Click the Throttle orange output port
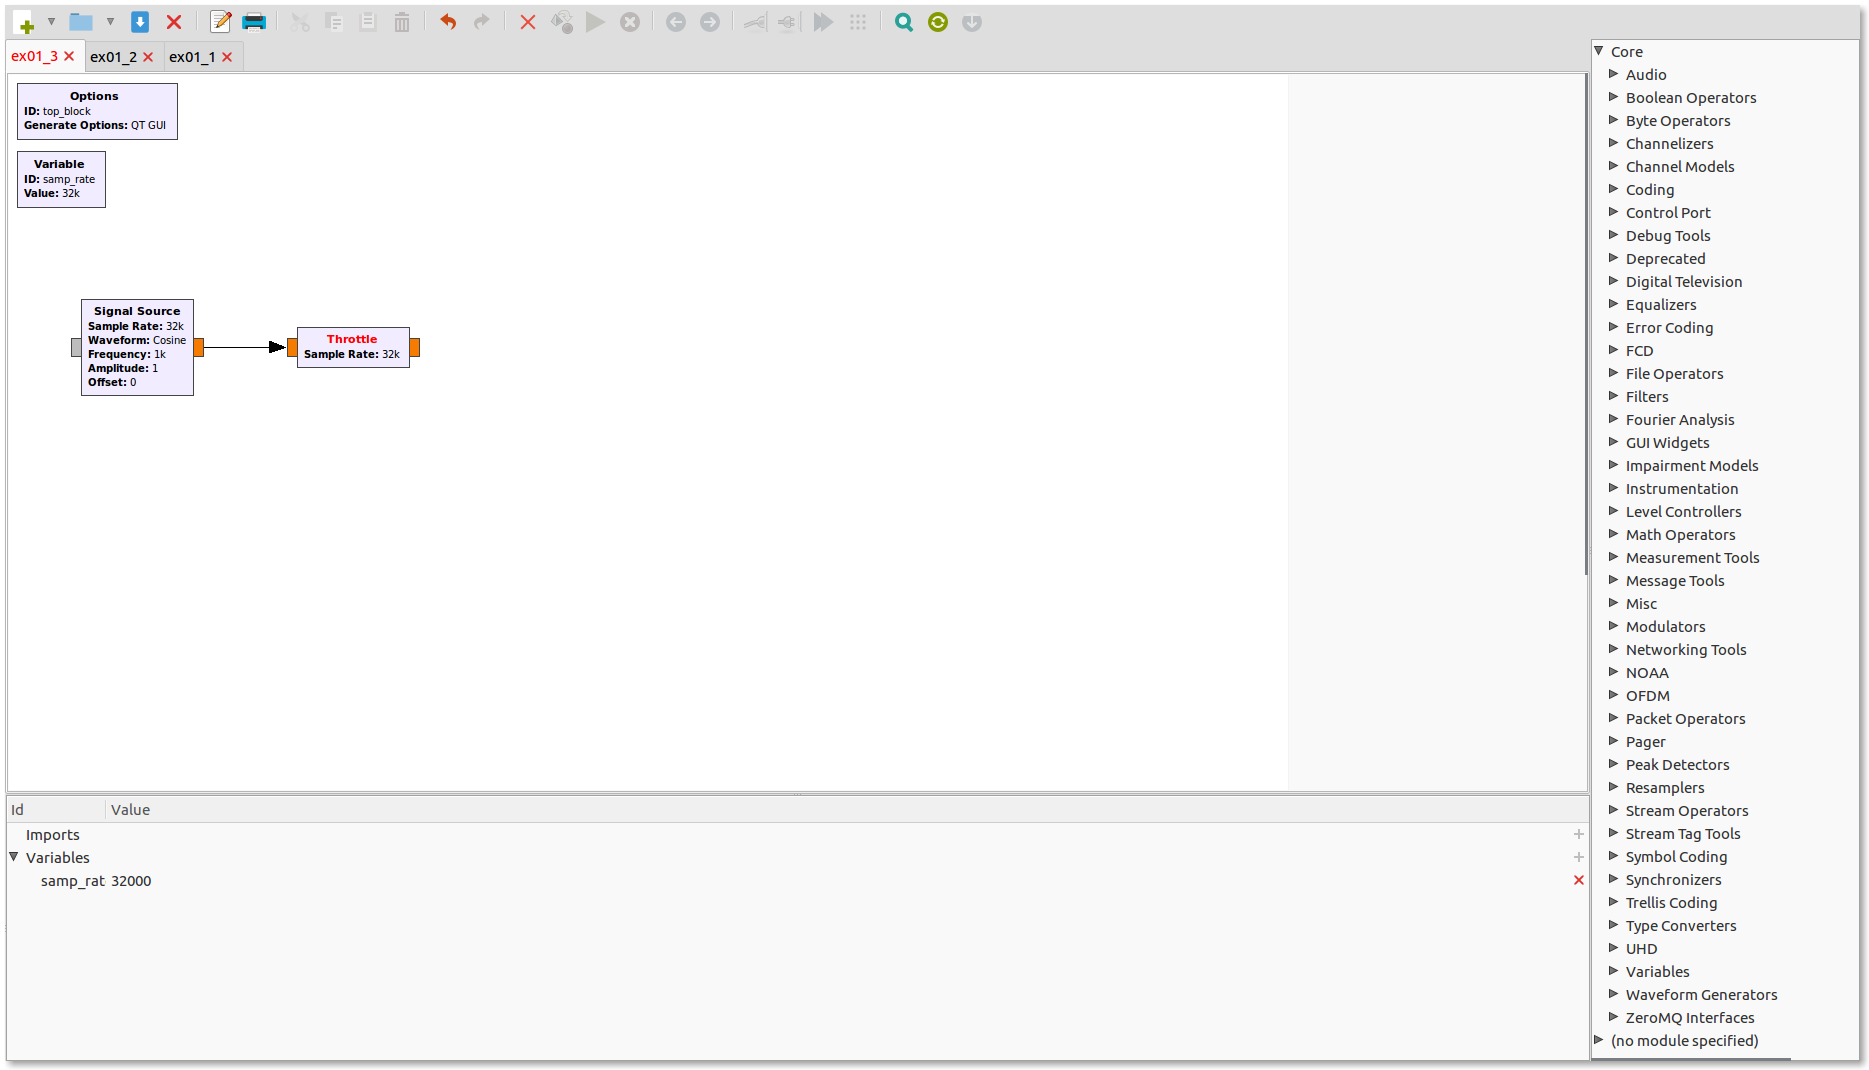 click(x=415, y=347)
